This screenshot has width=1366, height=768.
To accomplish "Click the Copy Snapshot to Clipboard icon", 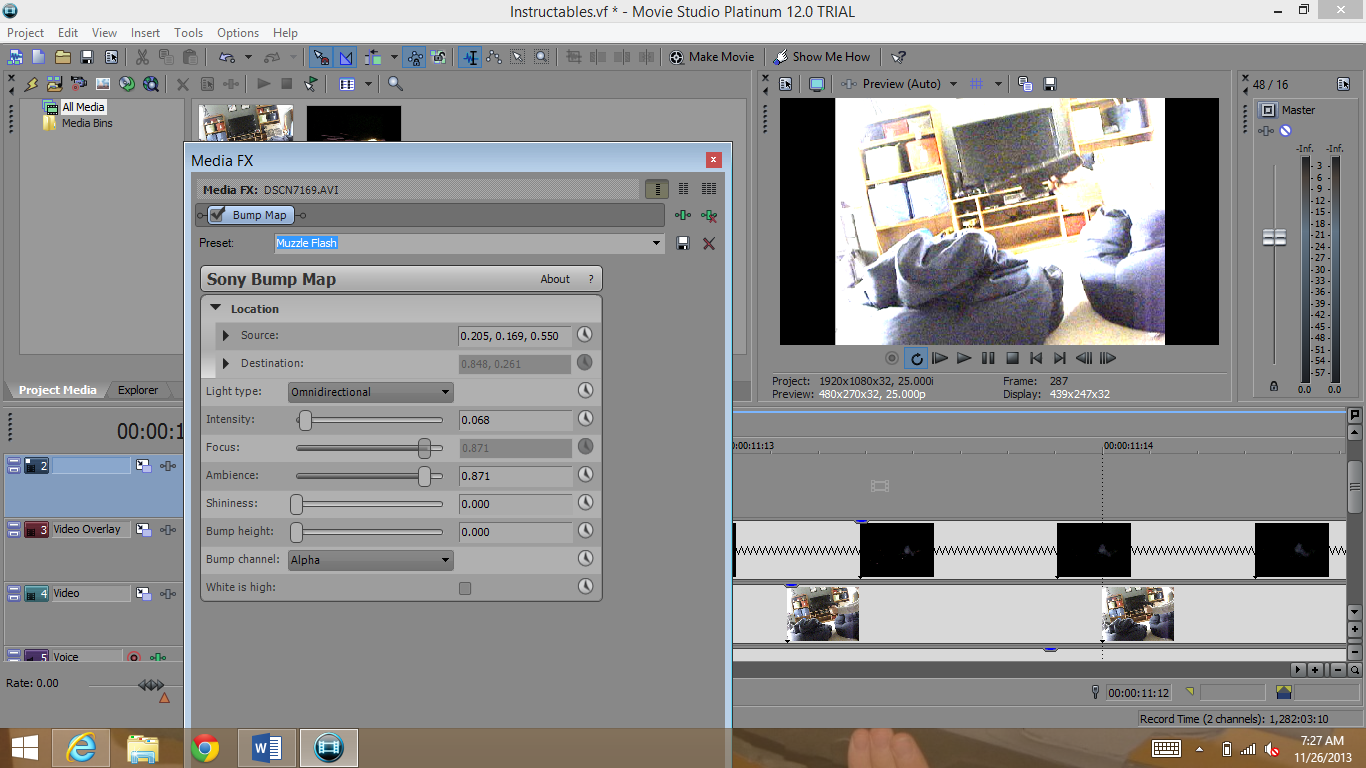I will tap(1025, 84).
